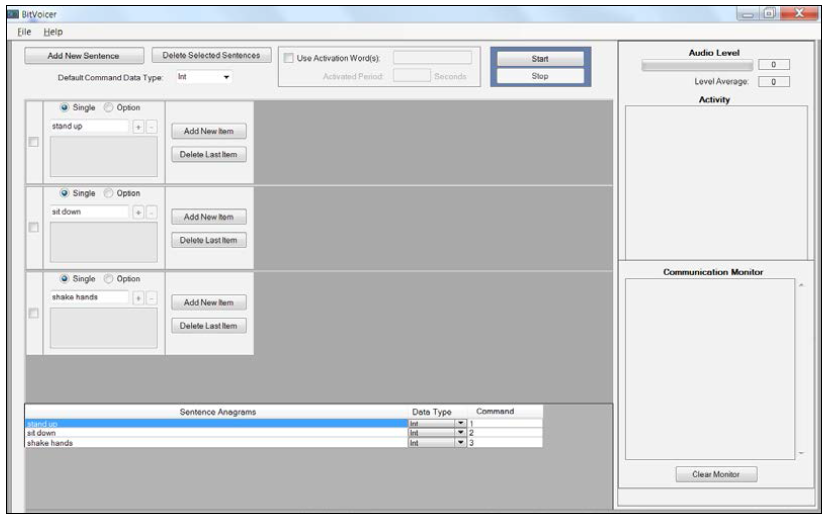Screen dimensions: 831x526
Task: Open Data Type dropdown for 'shake hands' row
Action: click(x=461, y=442)
